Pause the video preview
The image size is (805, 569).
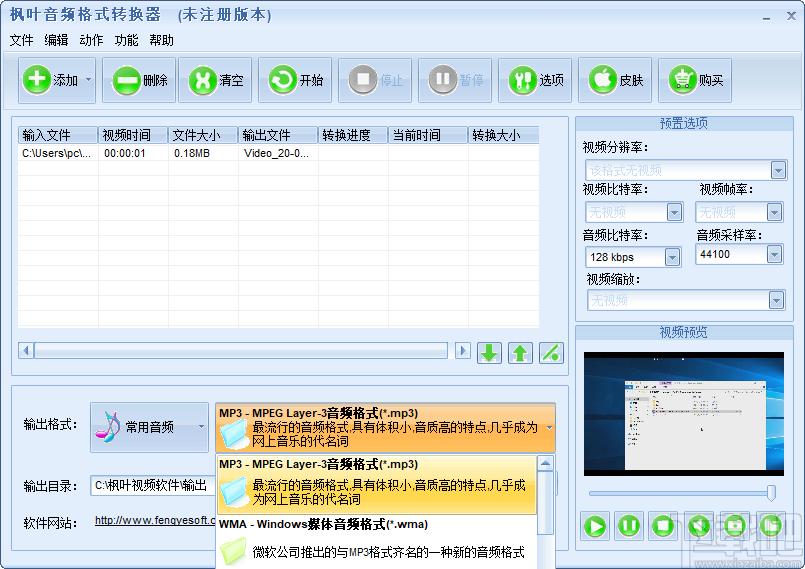point(629,526)
